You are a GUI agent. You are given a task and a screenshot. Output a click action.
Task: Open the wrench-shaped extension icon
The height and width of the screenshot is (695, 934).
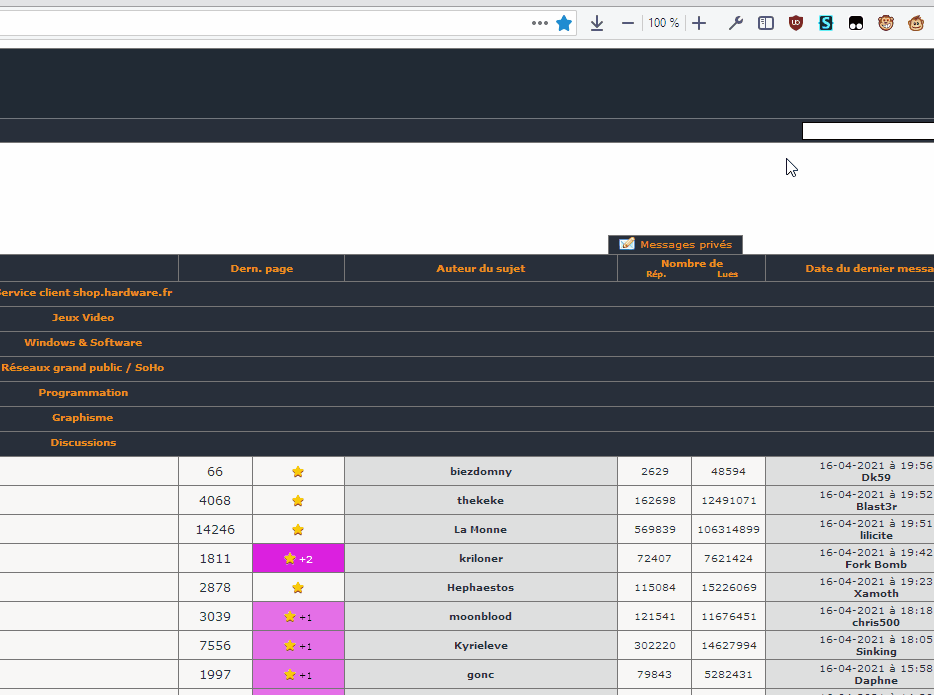736,22
